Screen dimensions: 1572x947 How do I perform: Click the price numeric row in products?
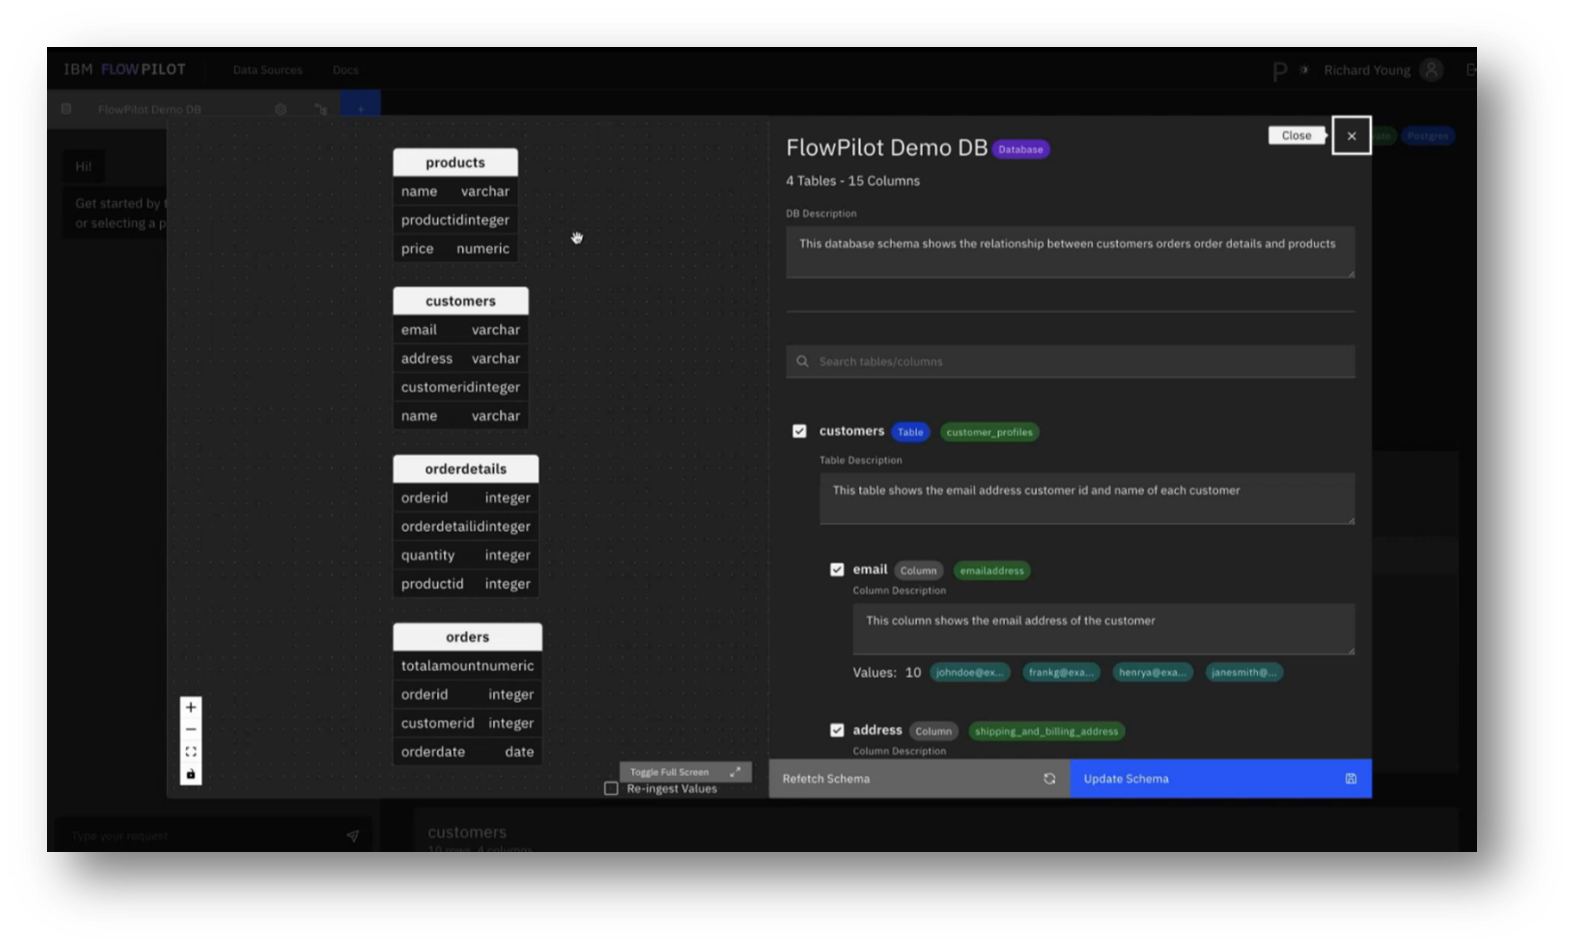[x=455, y=249]
